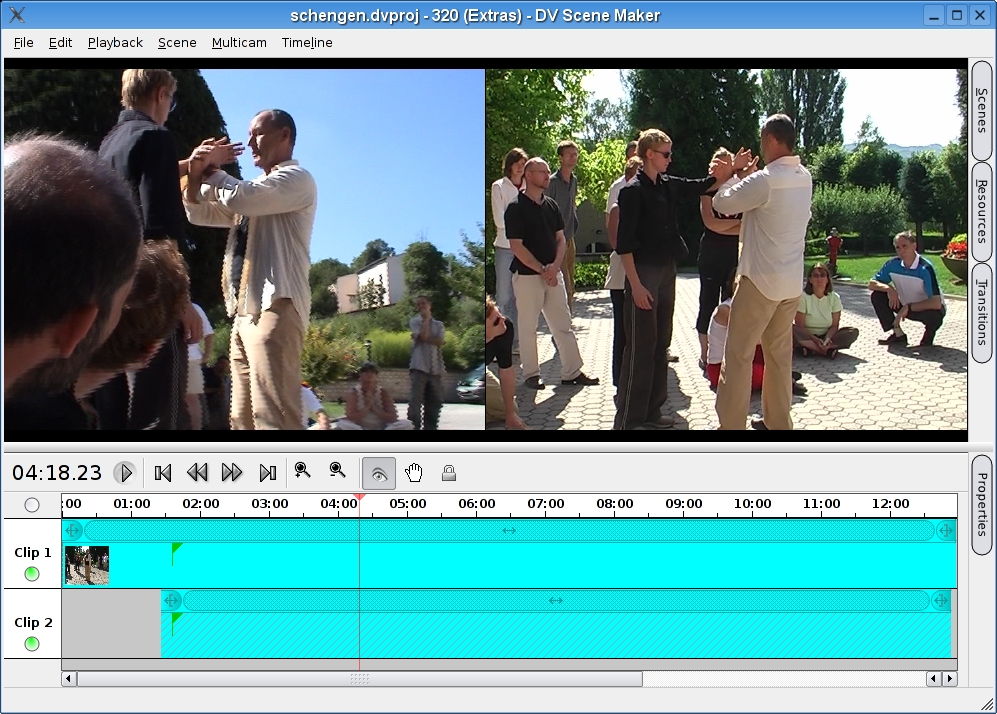
Task: Click the rewind double-arrow button
Action: [x=197, y=473]
